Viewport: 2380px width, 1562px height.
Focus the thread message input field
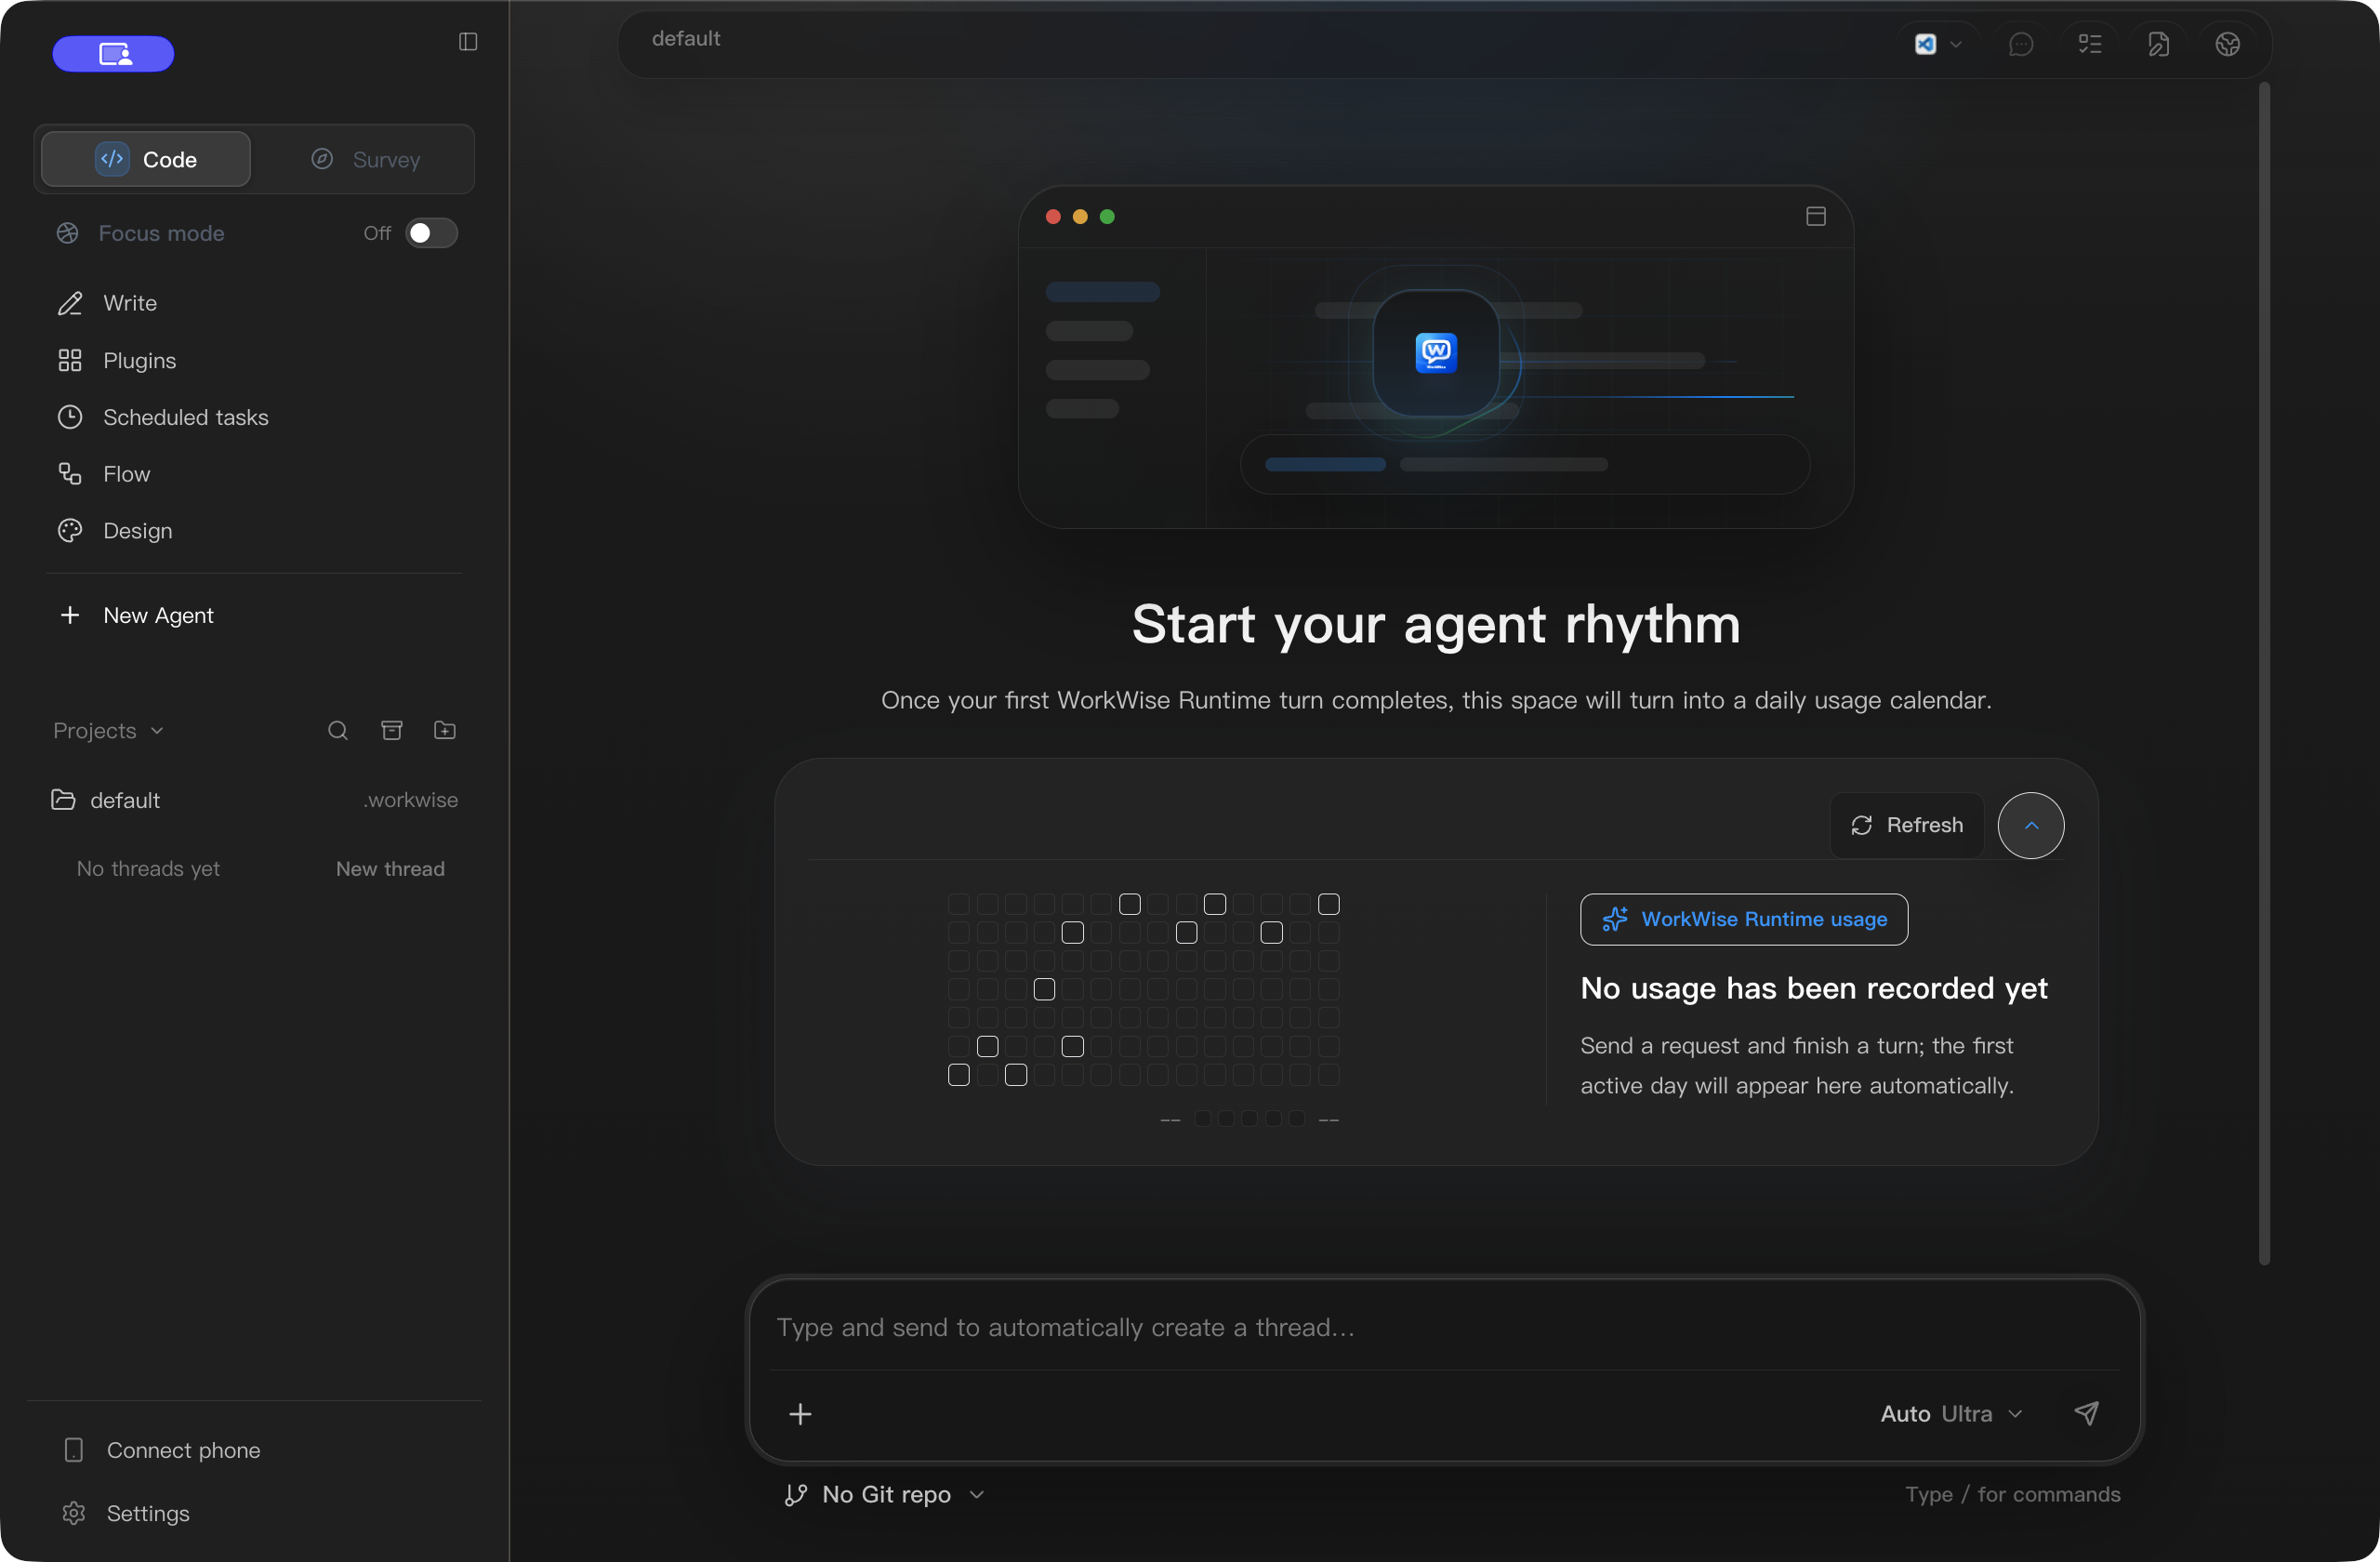pyautogui.click(x=1445, y=1327)
